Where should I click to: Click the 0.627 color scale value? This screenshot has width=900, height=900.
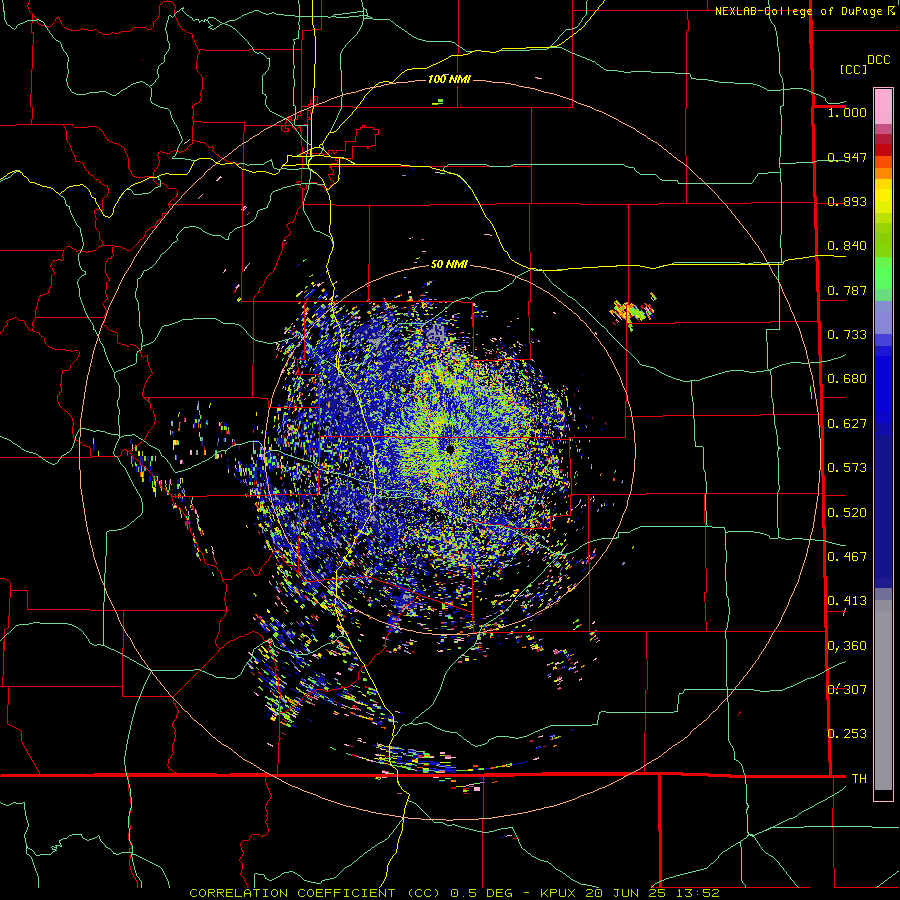coord(847,424)
